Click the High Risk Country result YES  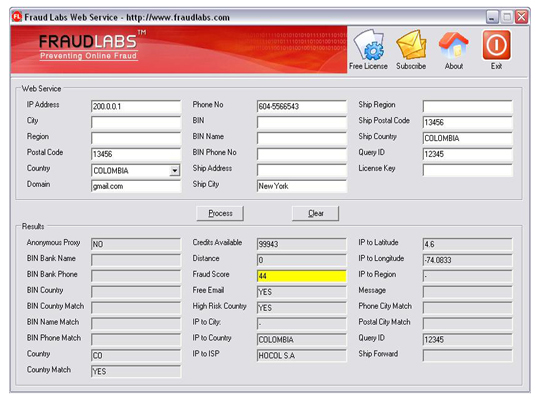(302, 308)
